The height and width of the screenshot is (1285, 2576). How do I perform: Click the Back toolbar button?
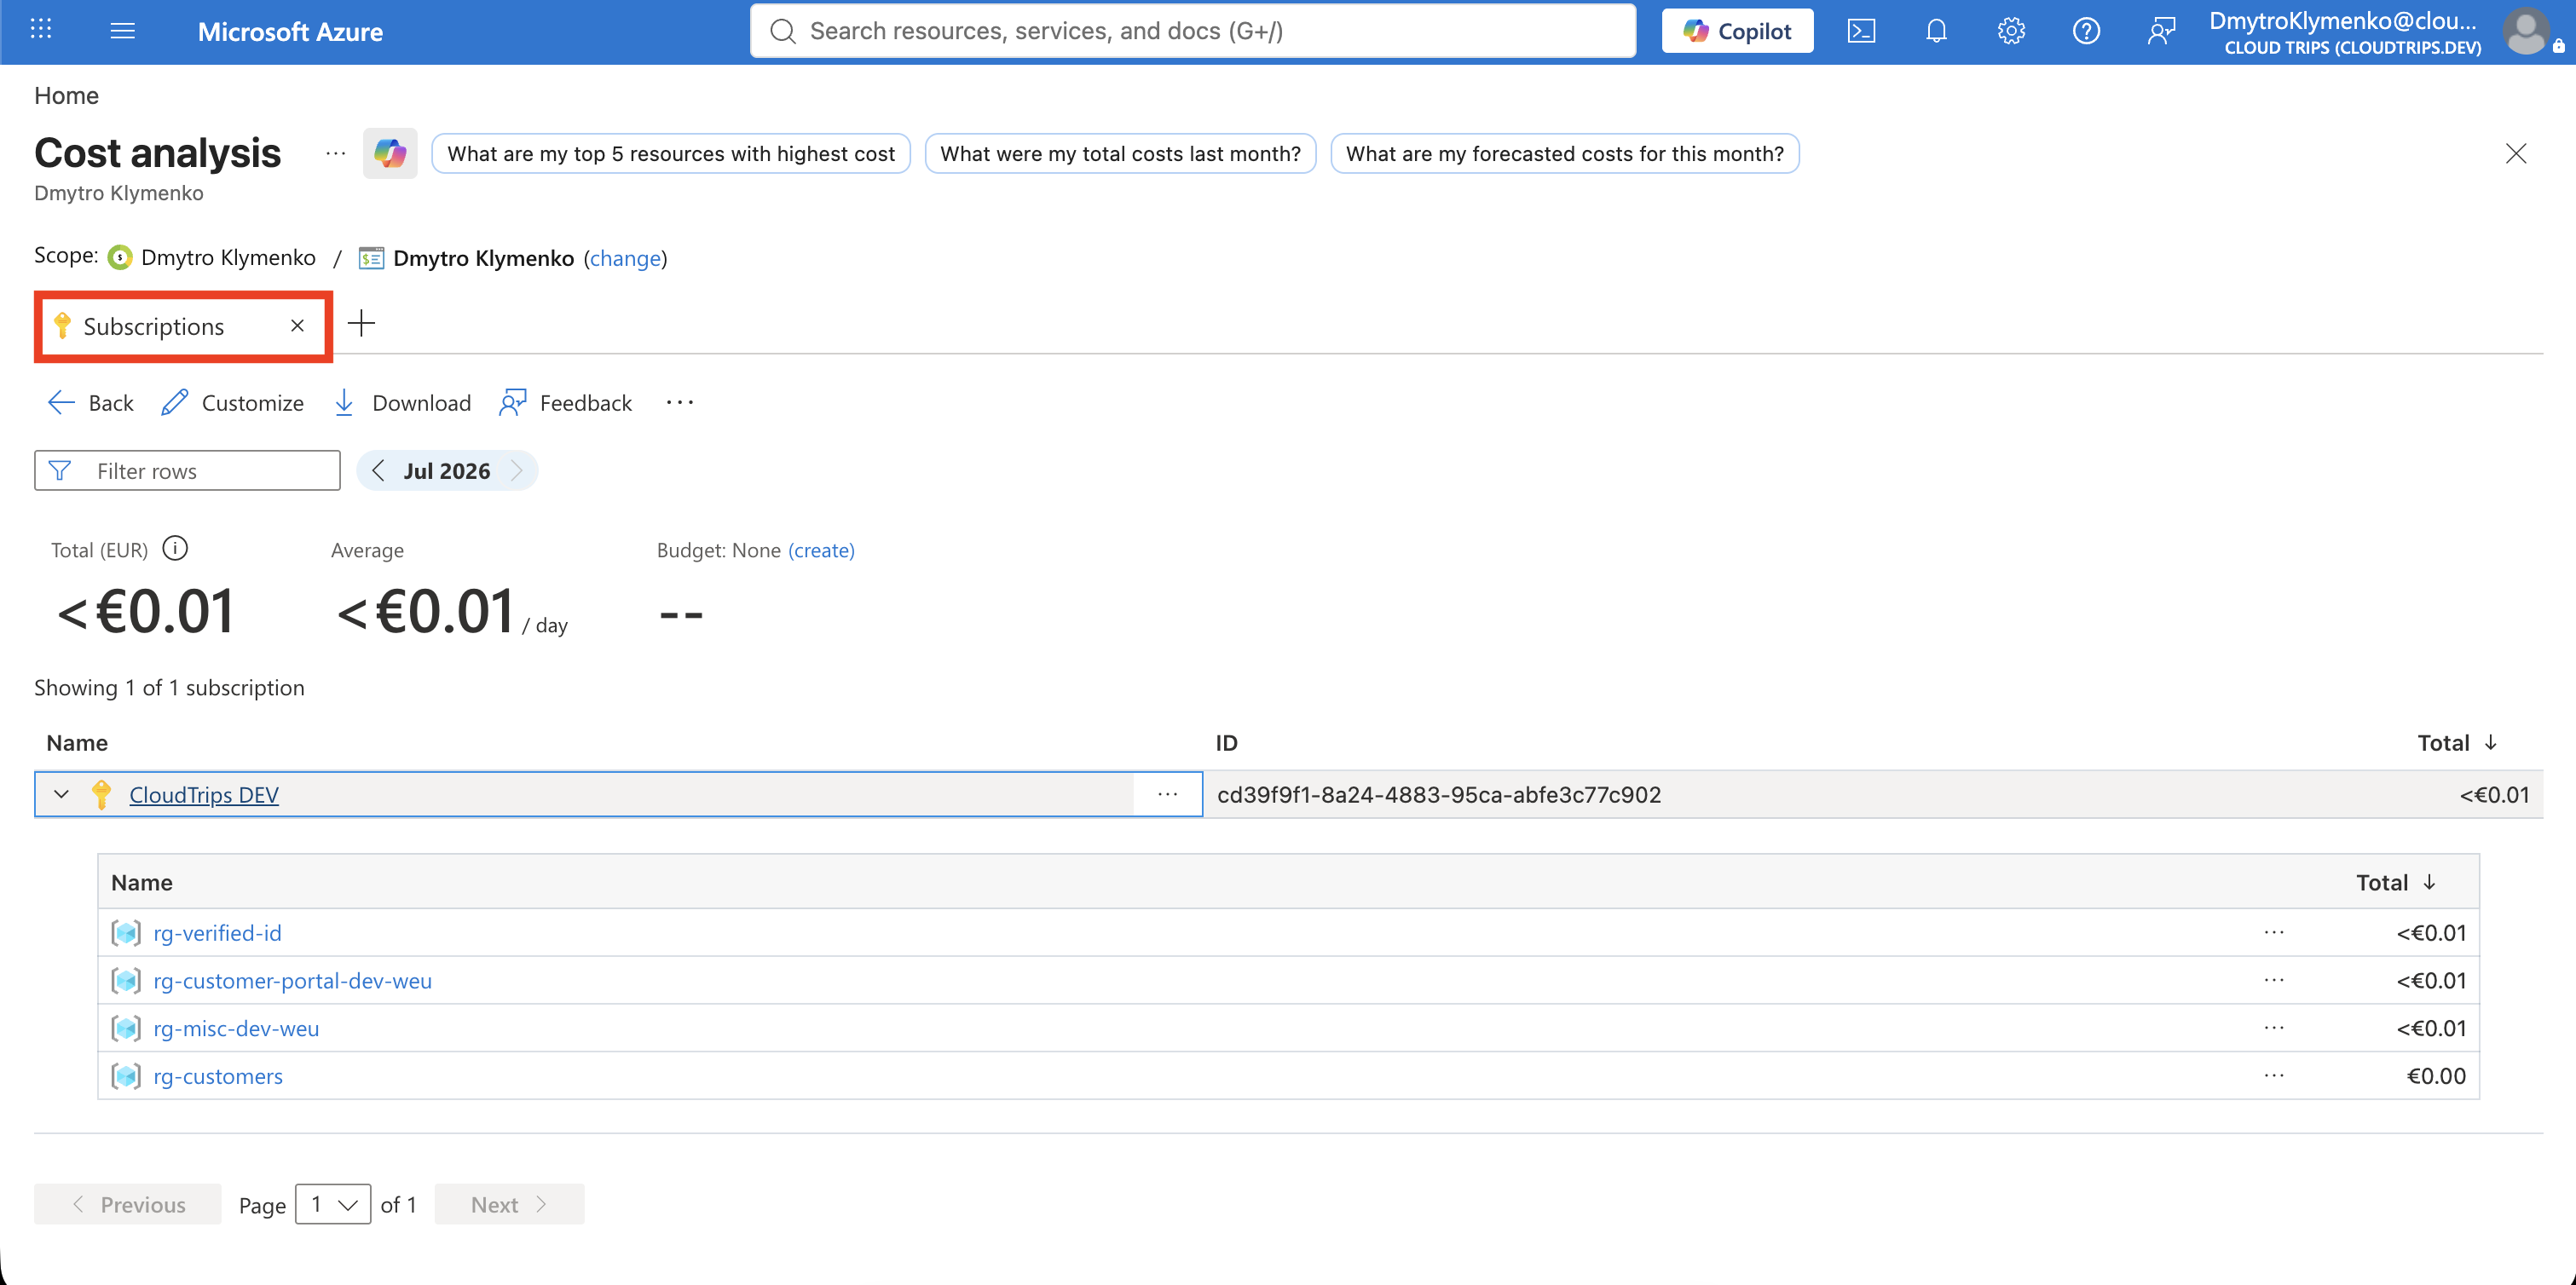[x=90, y=402]
